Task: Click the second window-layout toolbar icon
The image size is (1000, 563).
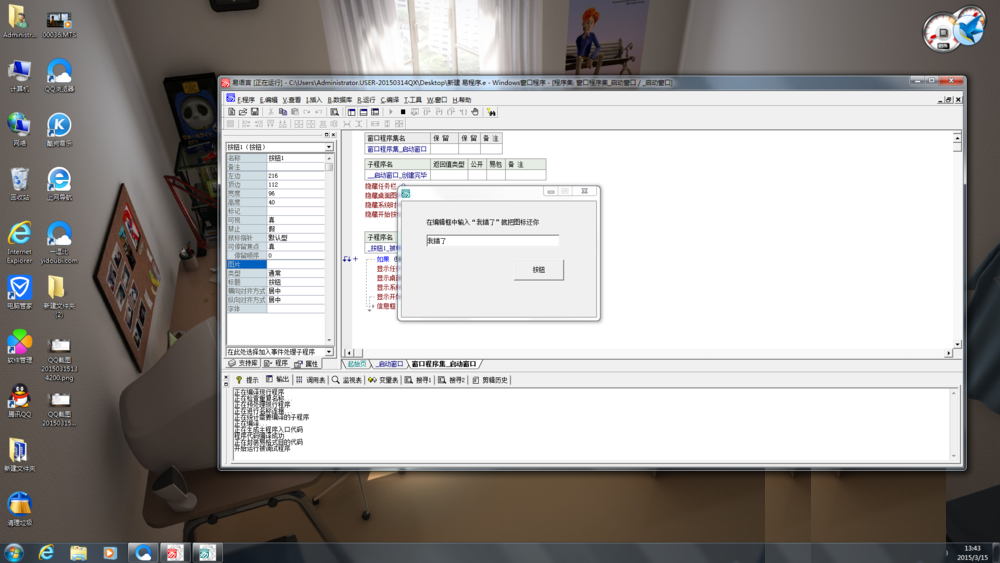Action: (x=363, y=112)
